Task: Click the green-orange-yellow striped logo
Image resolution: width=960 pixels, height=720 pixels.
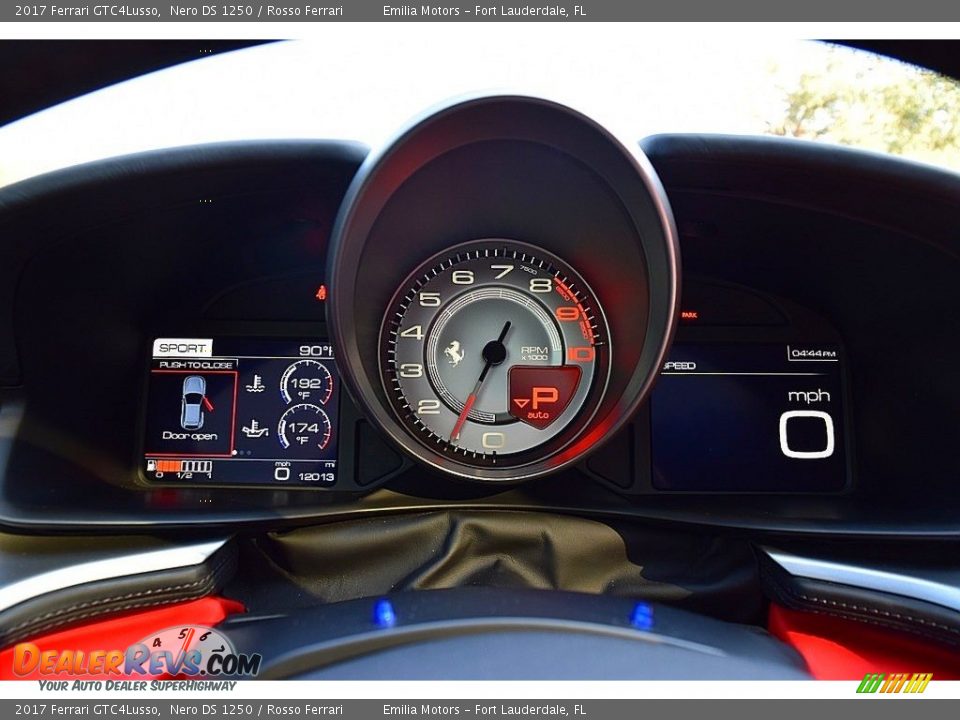Action: coord(893,683)
